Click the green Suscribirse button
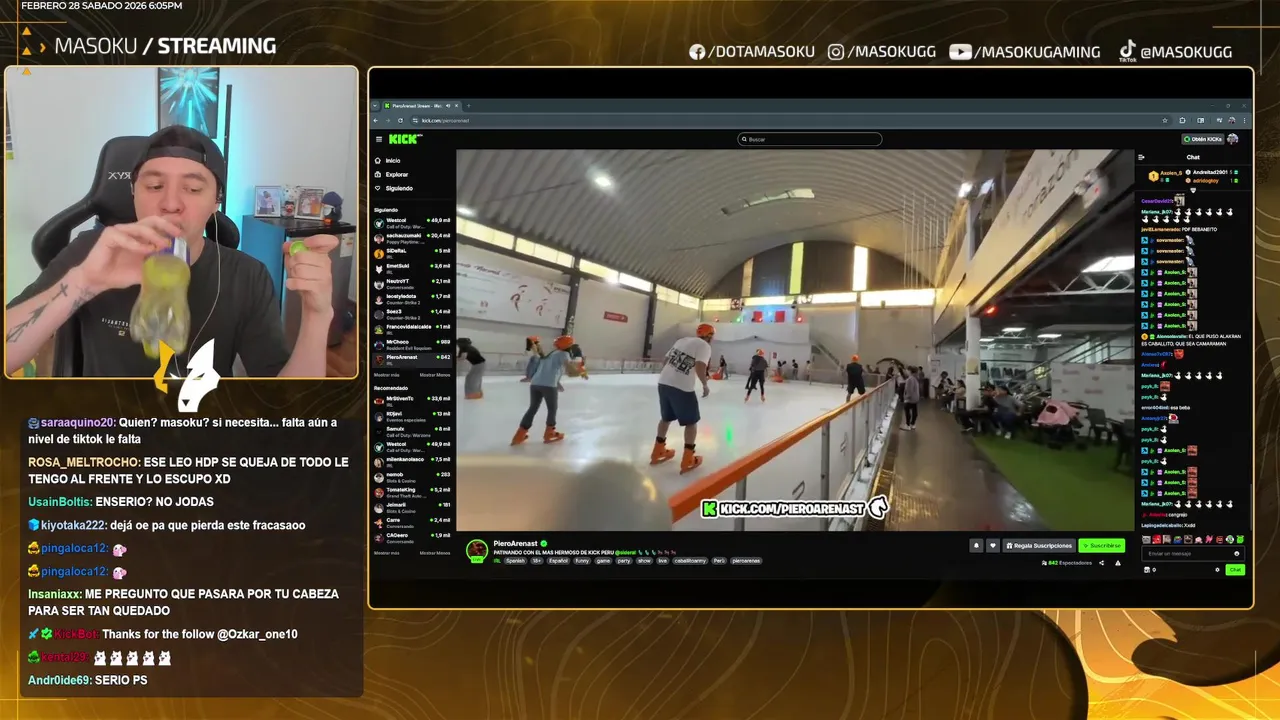The width and height of the screenshot is (1280, 720). click(x=1102, y=546)
